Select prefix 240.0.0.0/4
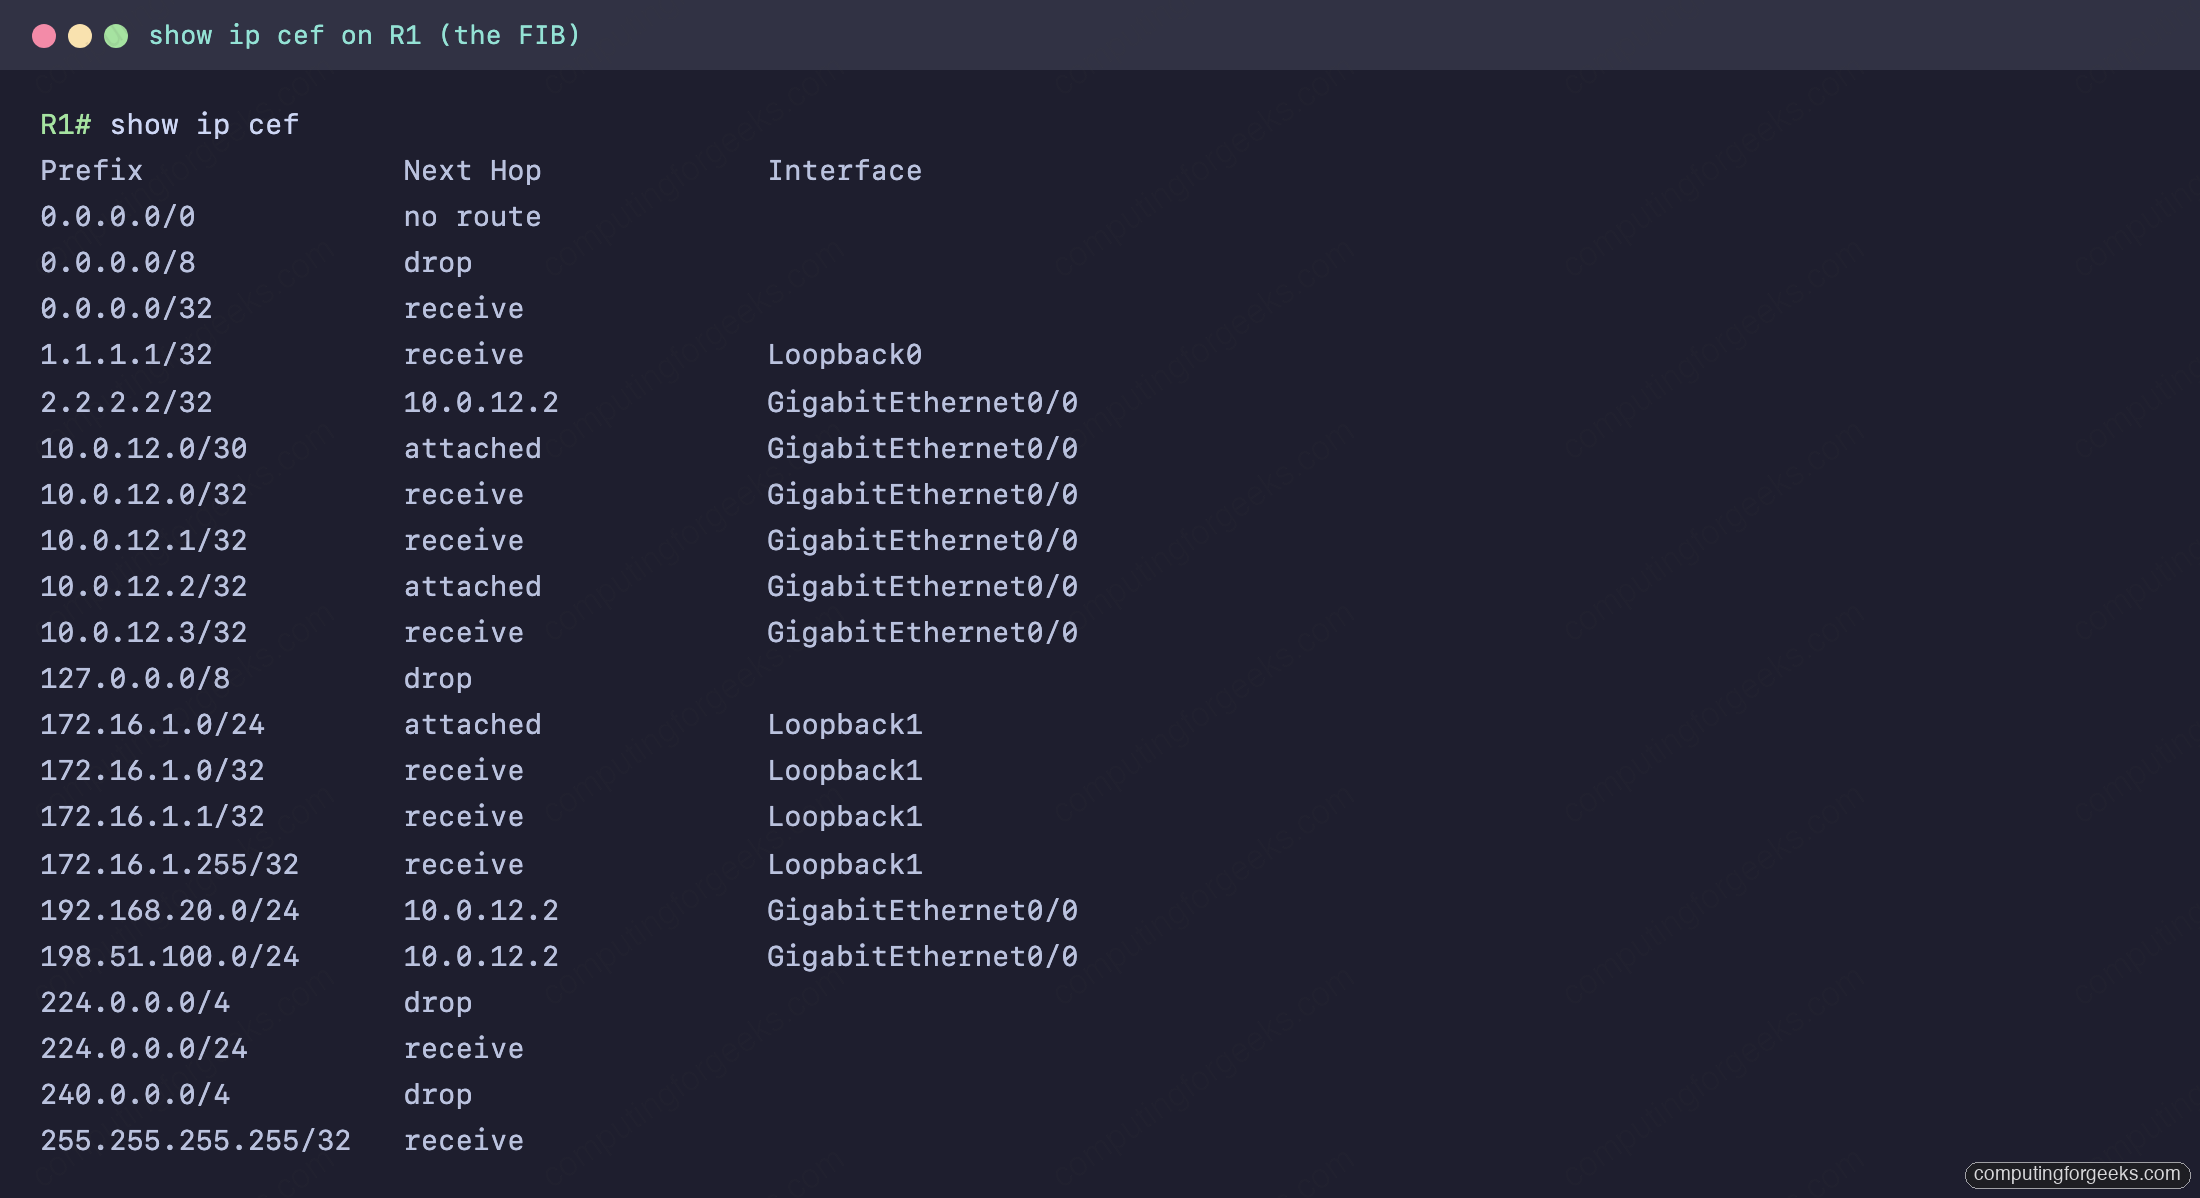2200x1198 pixels. (x=135, y=1095)
